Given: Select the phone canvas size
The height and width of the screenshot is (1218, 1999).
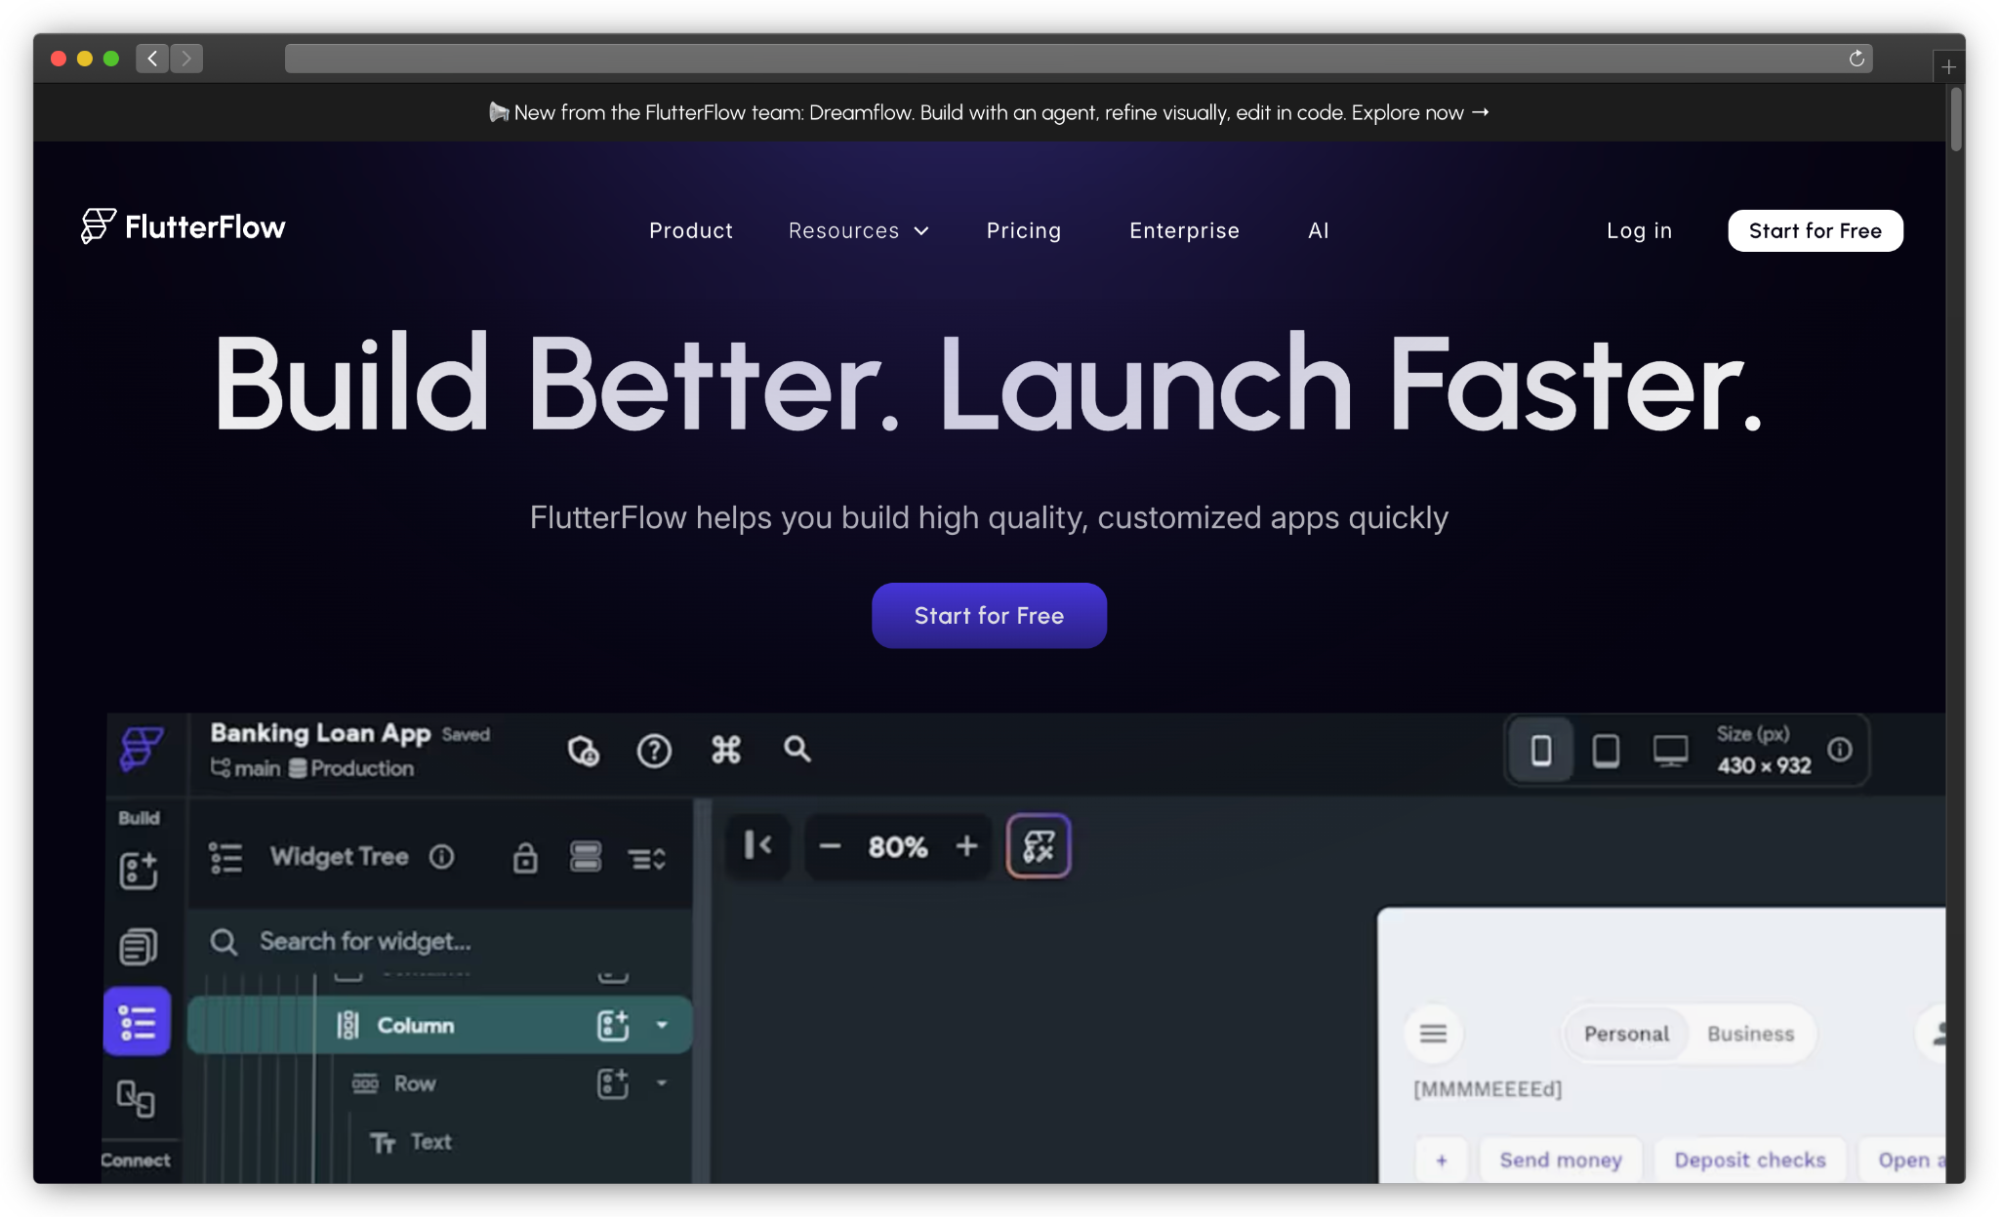Looking at the screenshot, I should pyautogui.click(x=1541, y=750).
